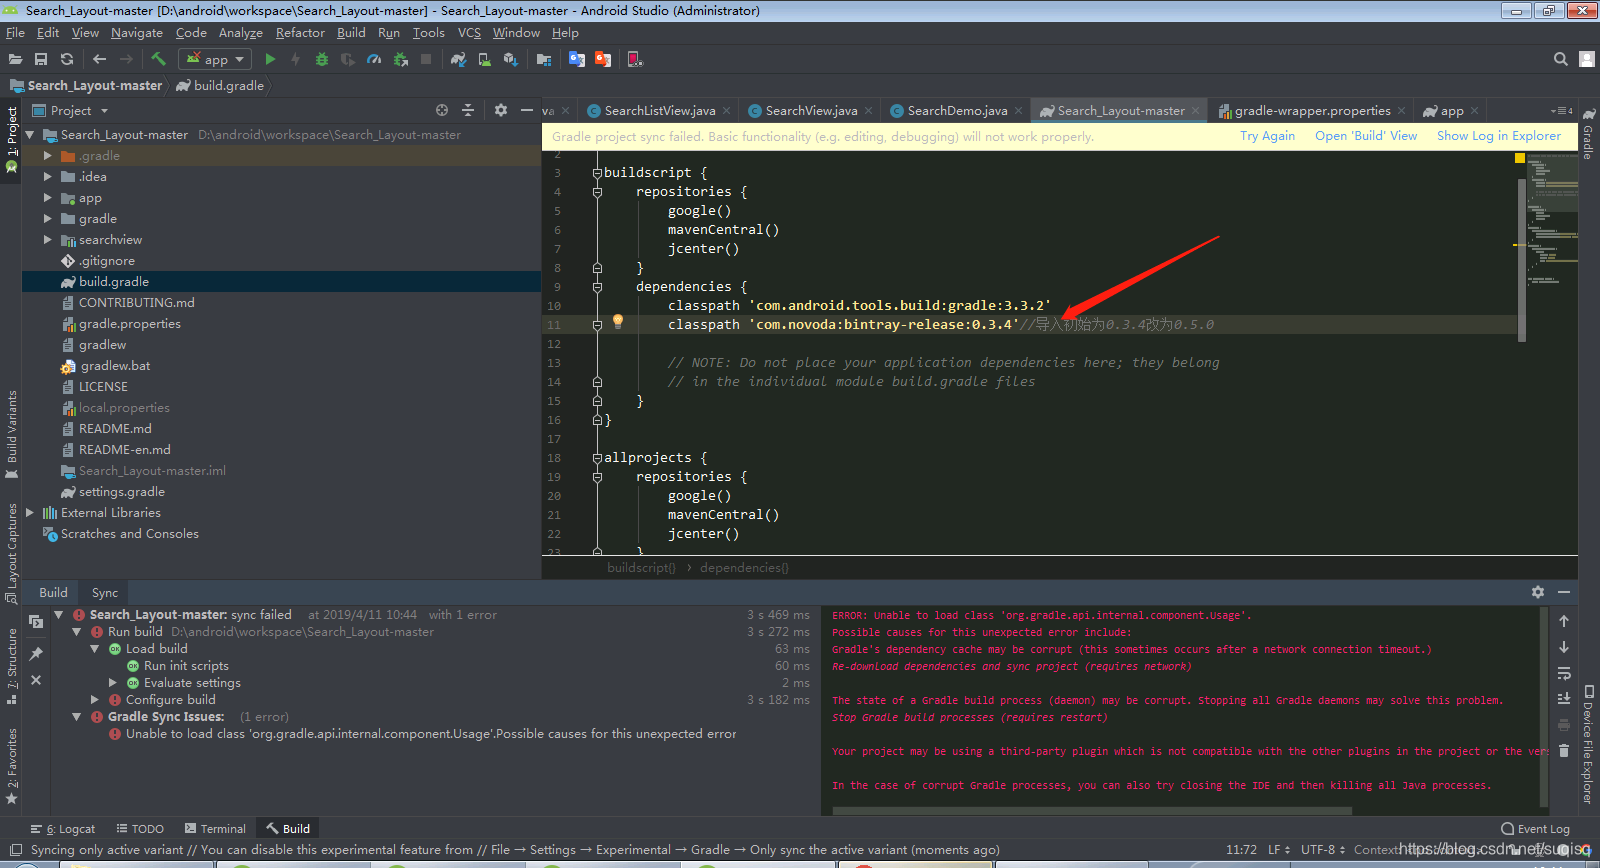Expand the app module folder
The width and height of the screenshot is (1600, 868).
pos(47,198)
